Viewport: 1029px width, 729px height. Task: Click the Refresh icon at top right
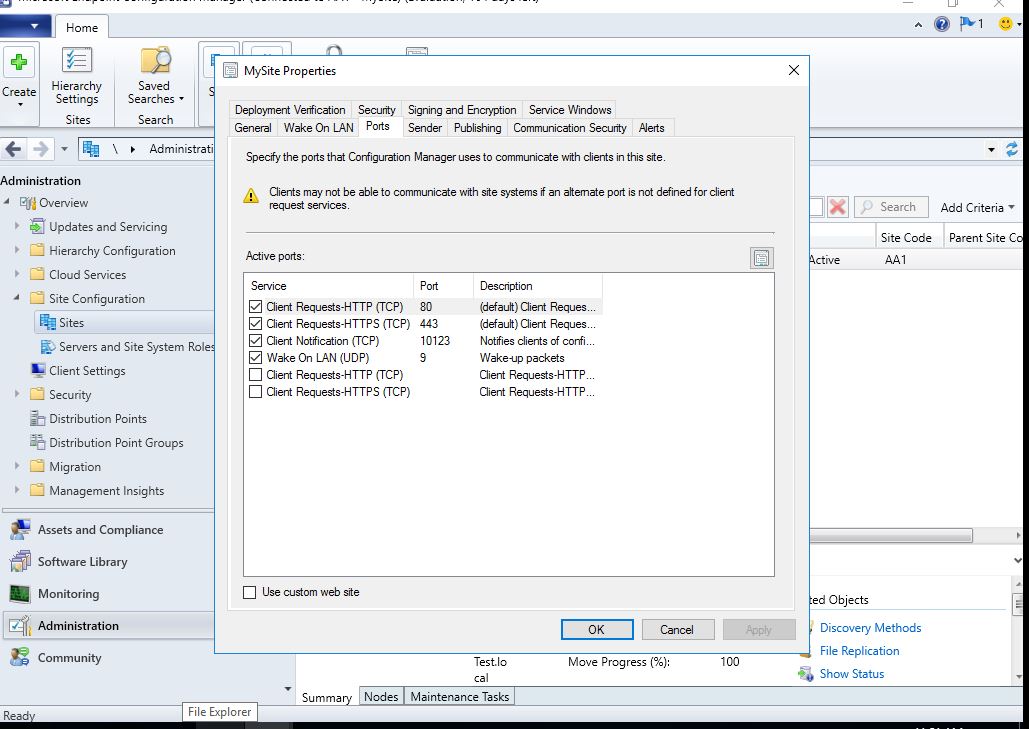click(x=1012, y=149)
